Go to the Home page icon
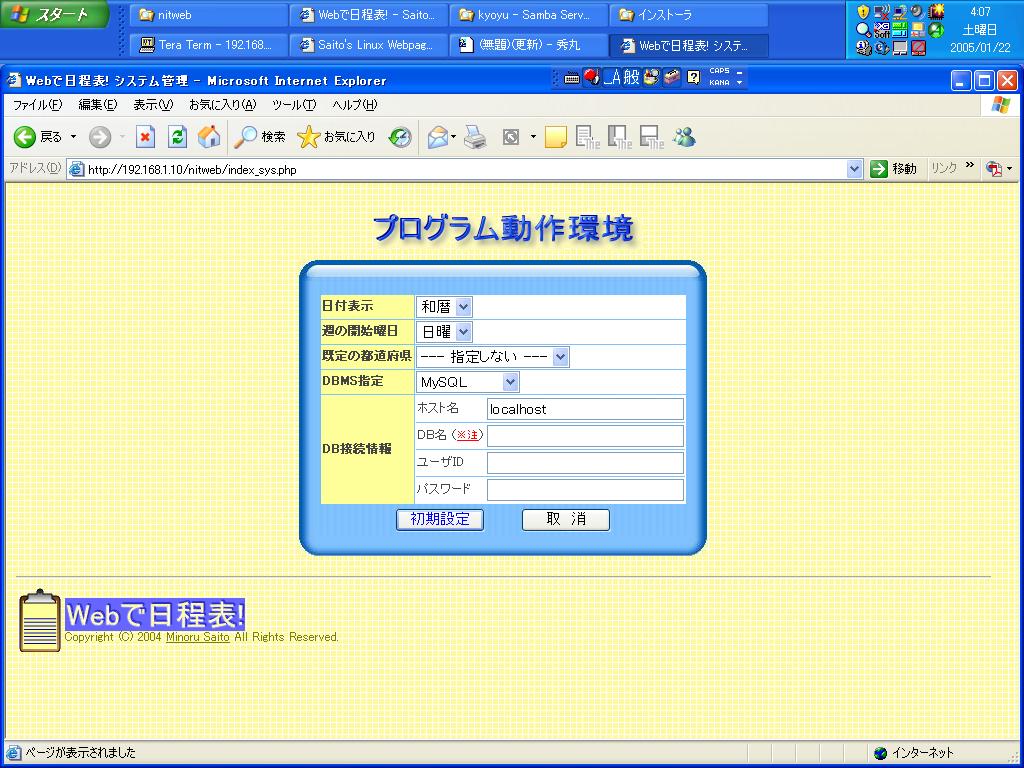The image size is (1024, 768). point(208,137)
